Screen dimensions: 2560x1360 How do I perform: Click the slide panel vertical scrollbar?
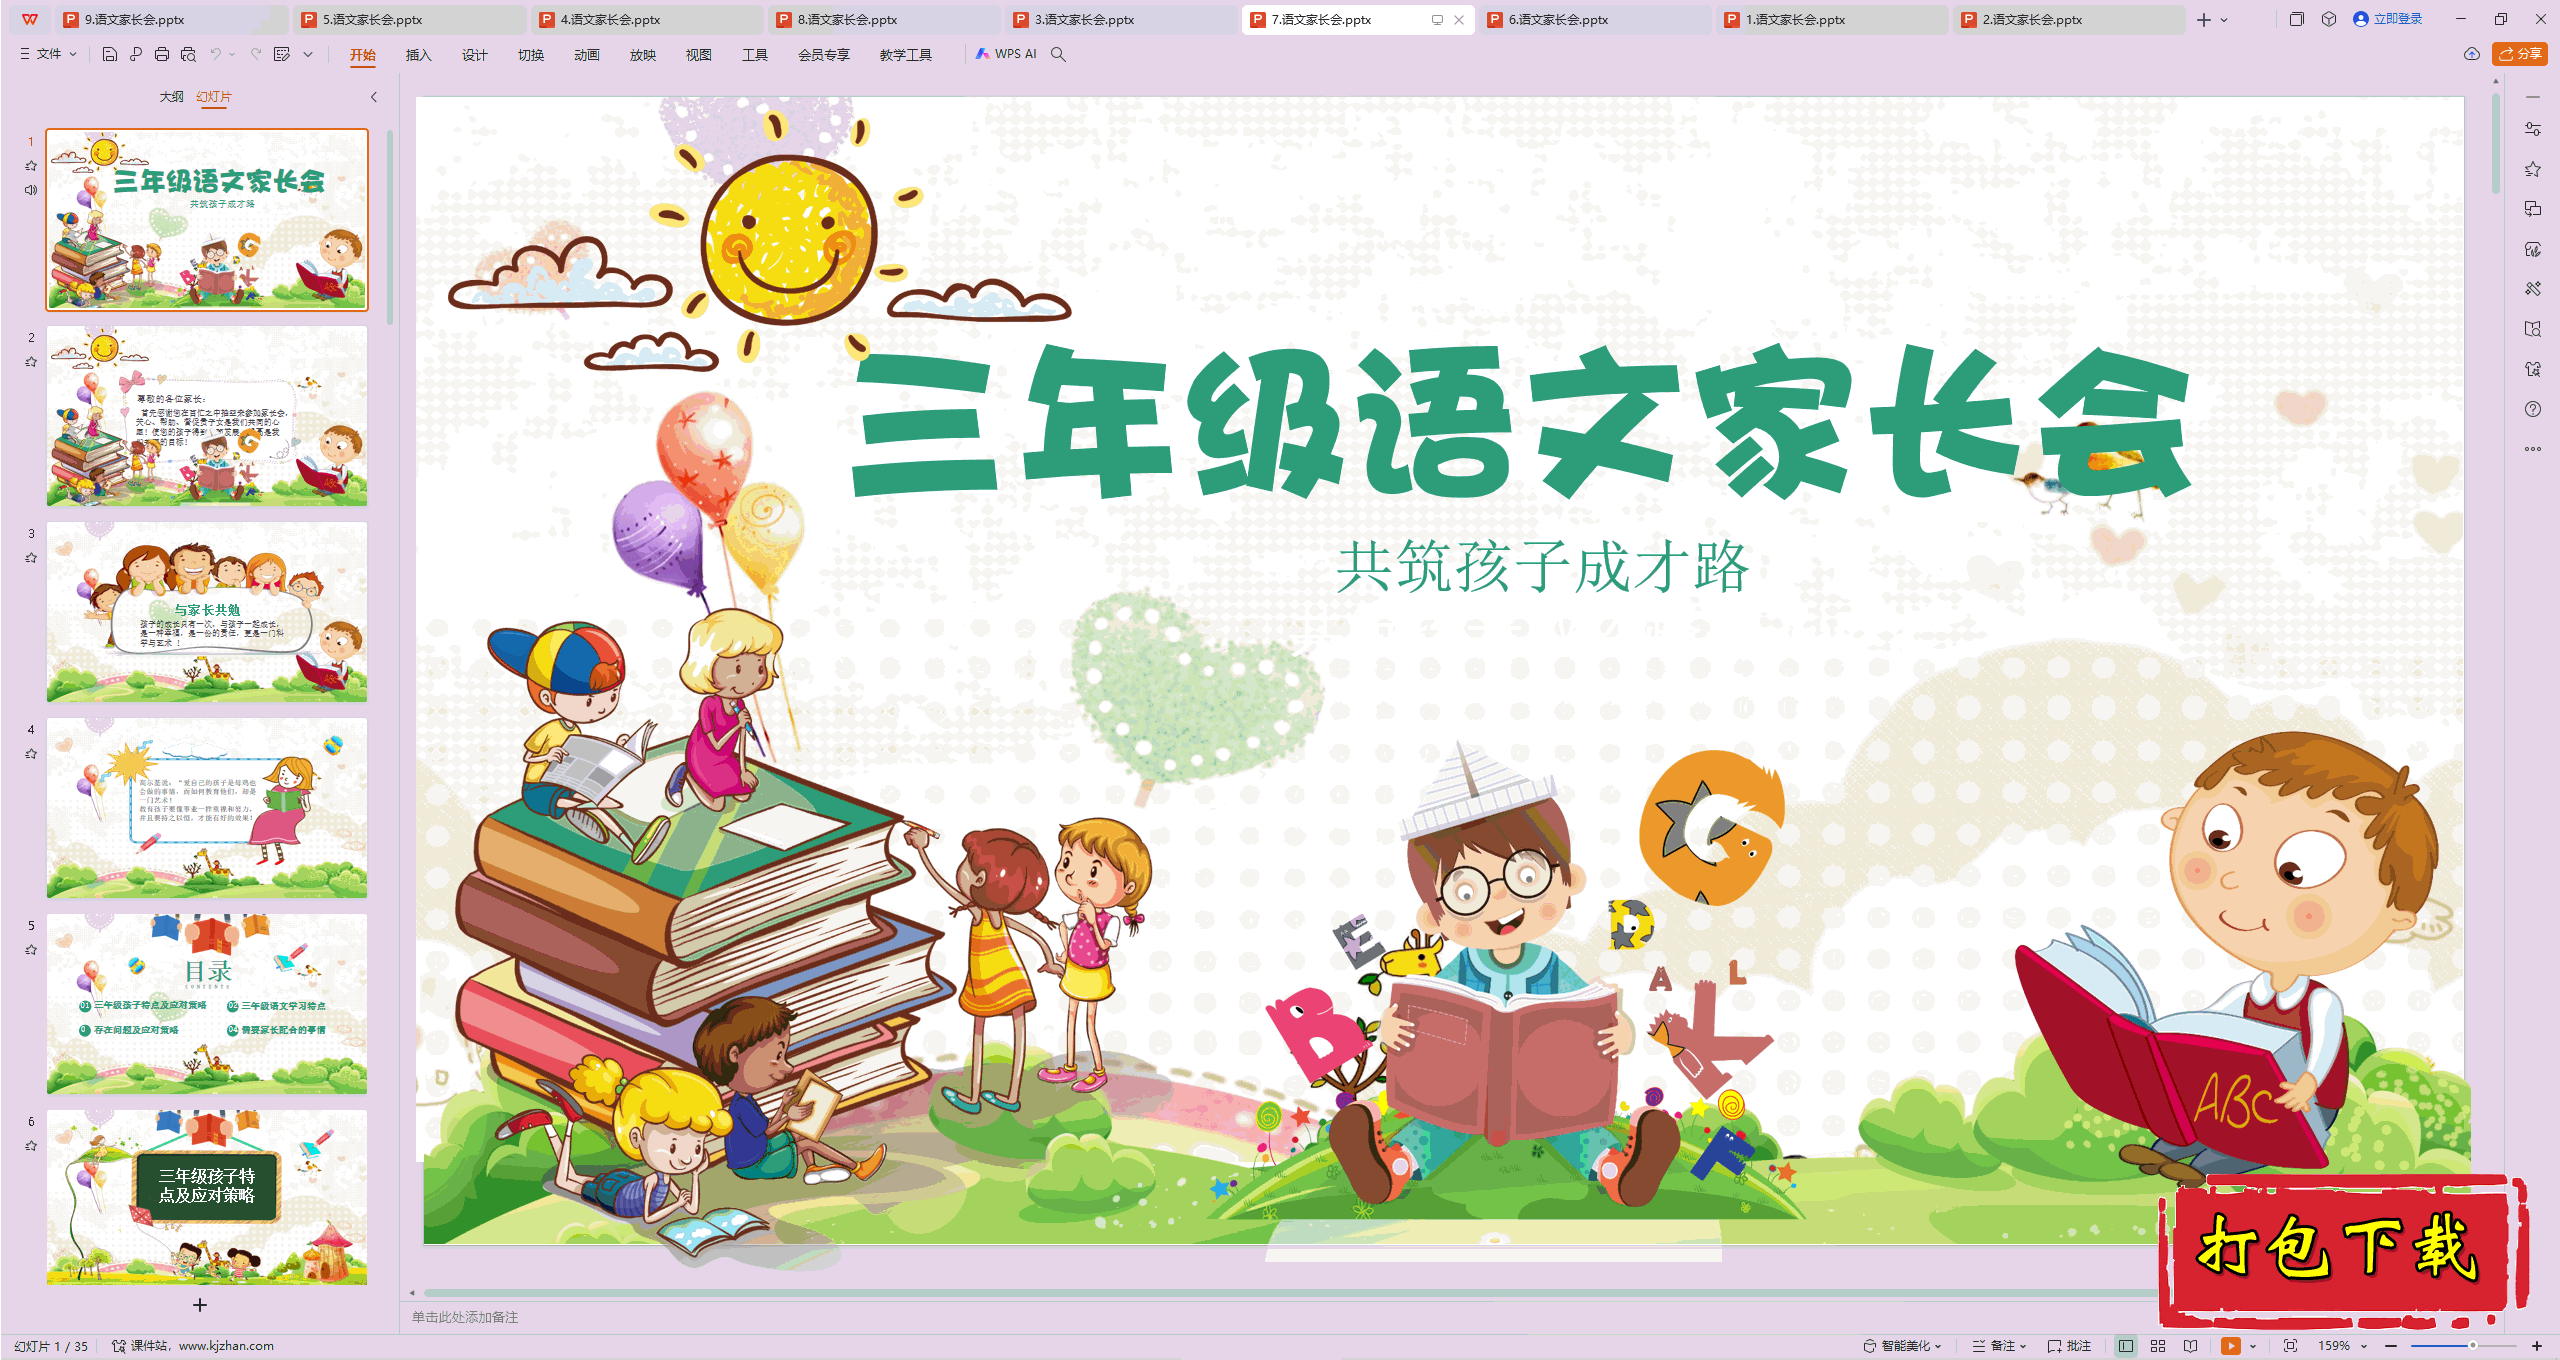(x=390, y=228)
